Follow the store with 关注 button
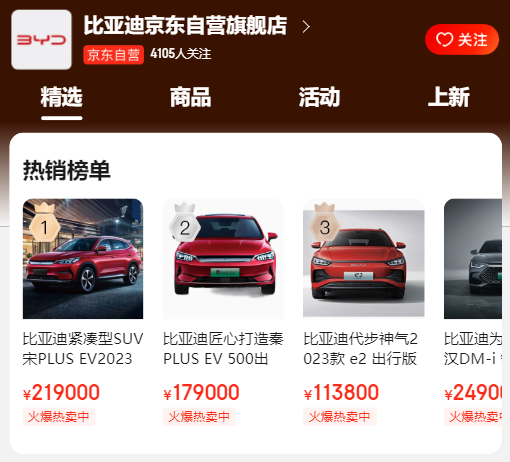This screenshot has height=462, width=510. pos(462,39)
